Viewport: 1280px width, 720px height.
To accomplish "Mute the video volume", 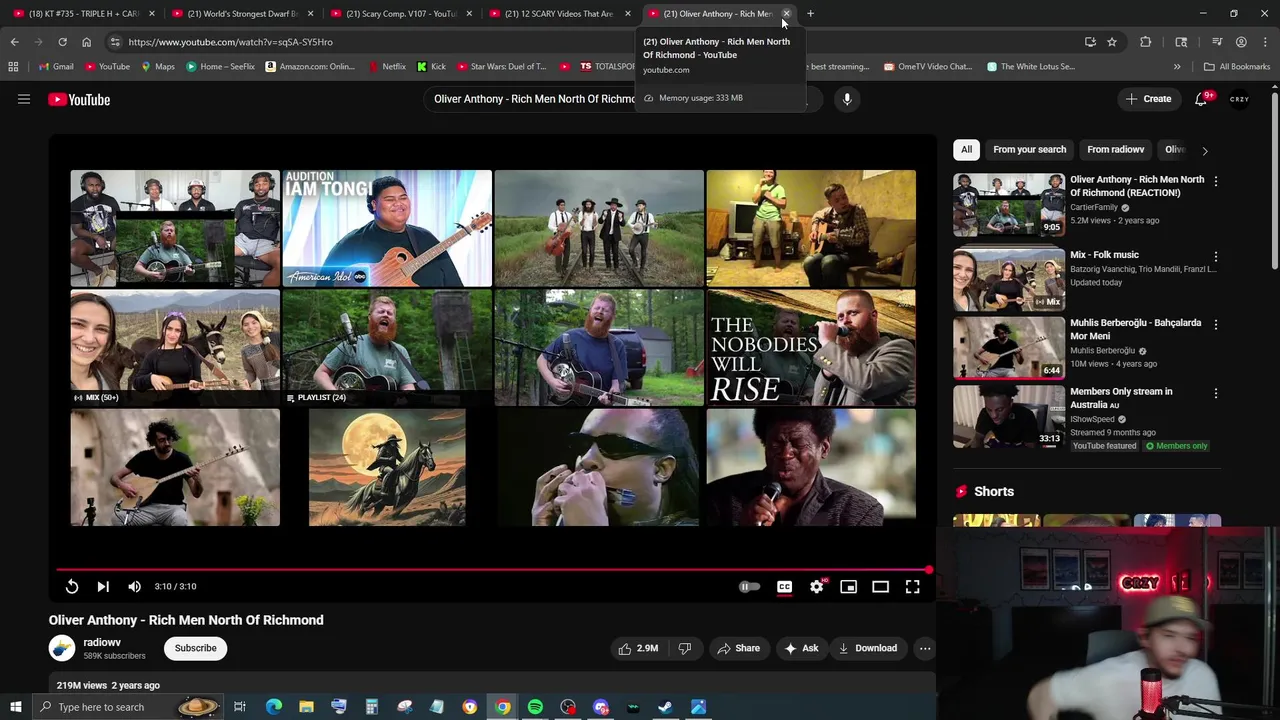I will (x=135, y=587).
